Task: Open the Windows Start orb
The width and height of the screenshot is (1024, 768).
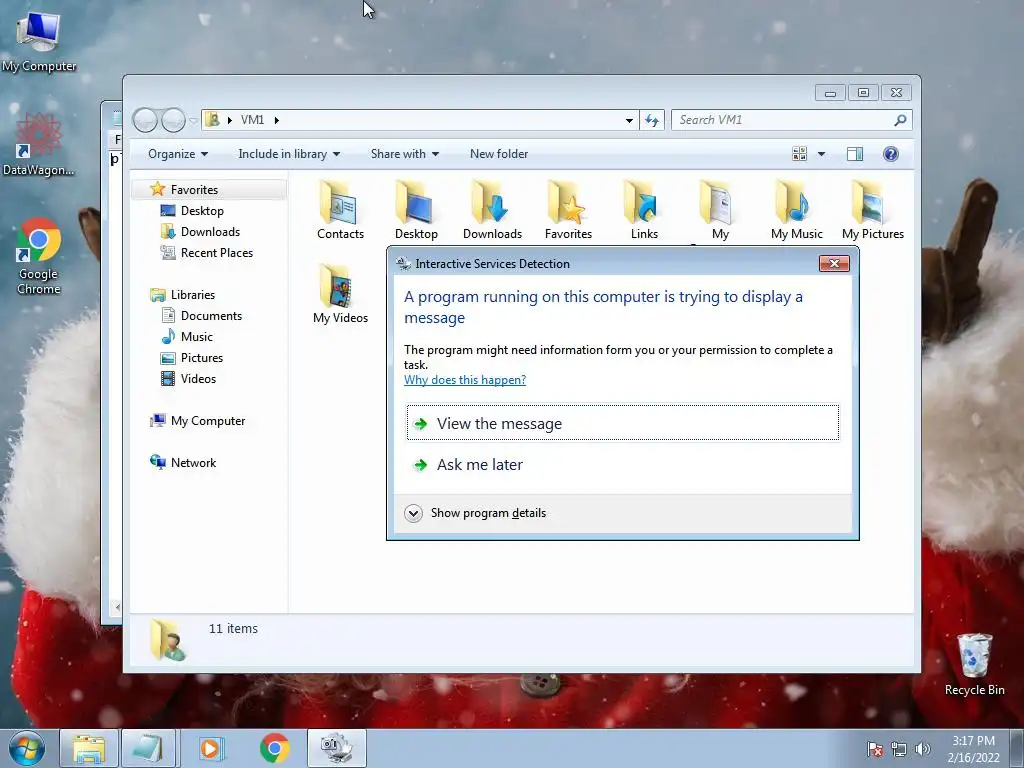Action: coord(27,748)
